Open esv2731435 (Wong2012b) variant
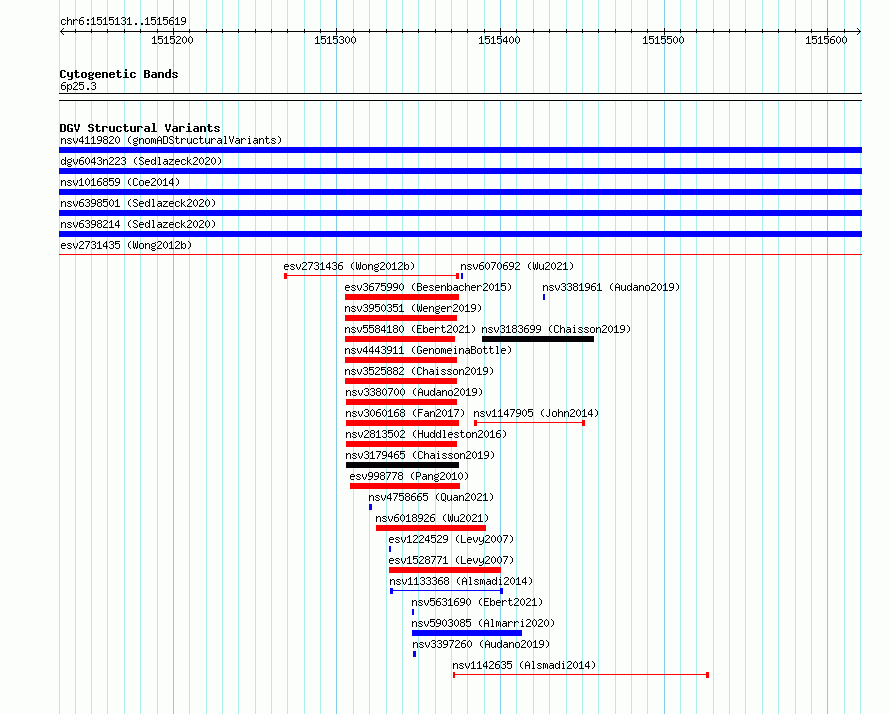The height and width of the screenshot is (714, 890). click(126, 245)
